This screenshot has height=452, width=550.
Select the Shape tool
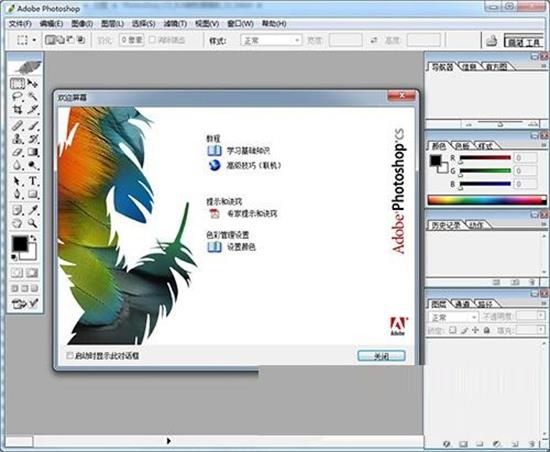point(33,194)
